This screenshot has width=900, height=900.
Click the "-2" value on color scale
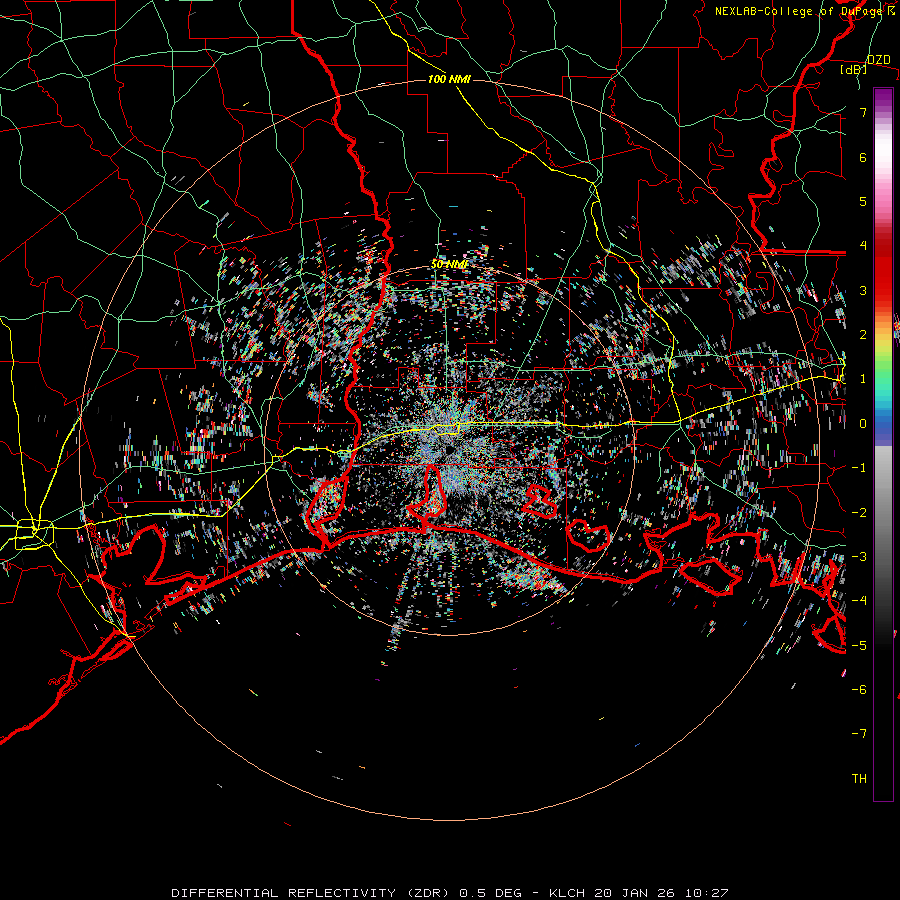pyautogui.click(x=859, y=513)
